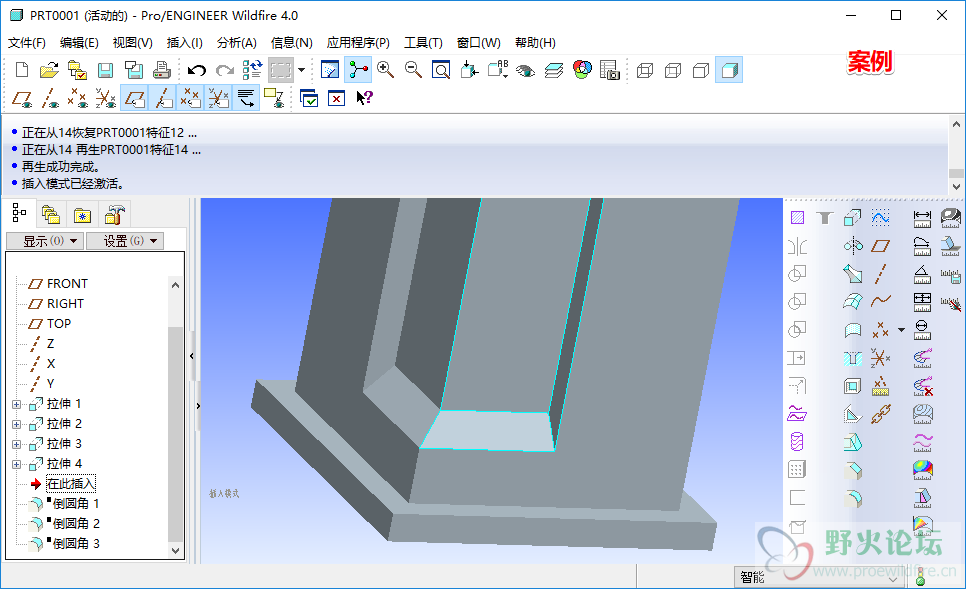The image size is (966, 589).
Task: Click the datum coordinate system tool
Action: [880, 358]
